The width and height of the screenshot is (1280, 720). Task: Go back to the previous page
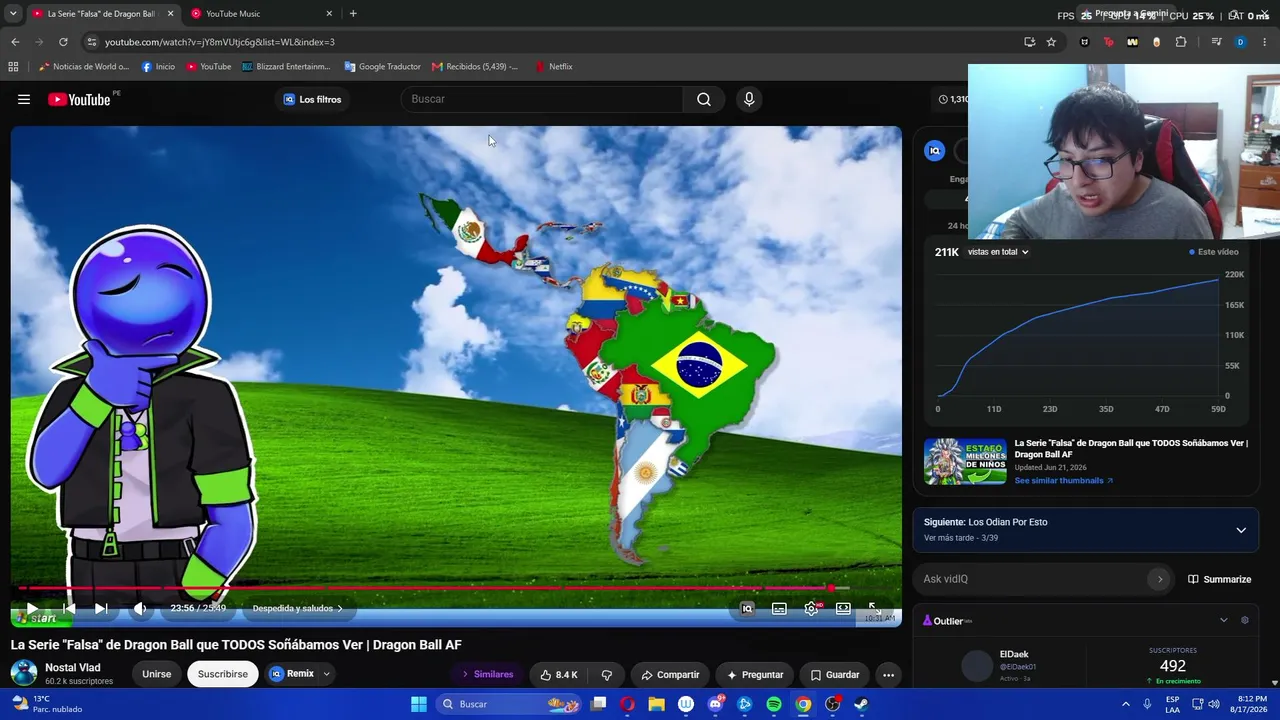(15, 42)
